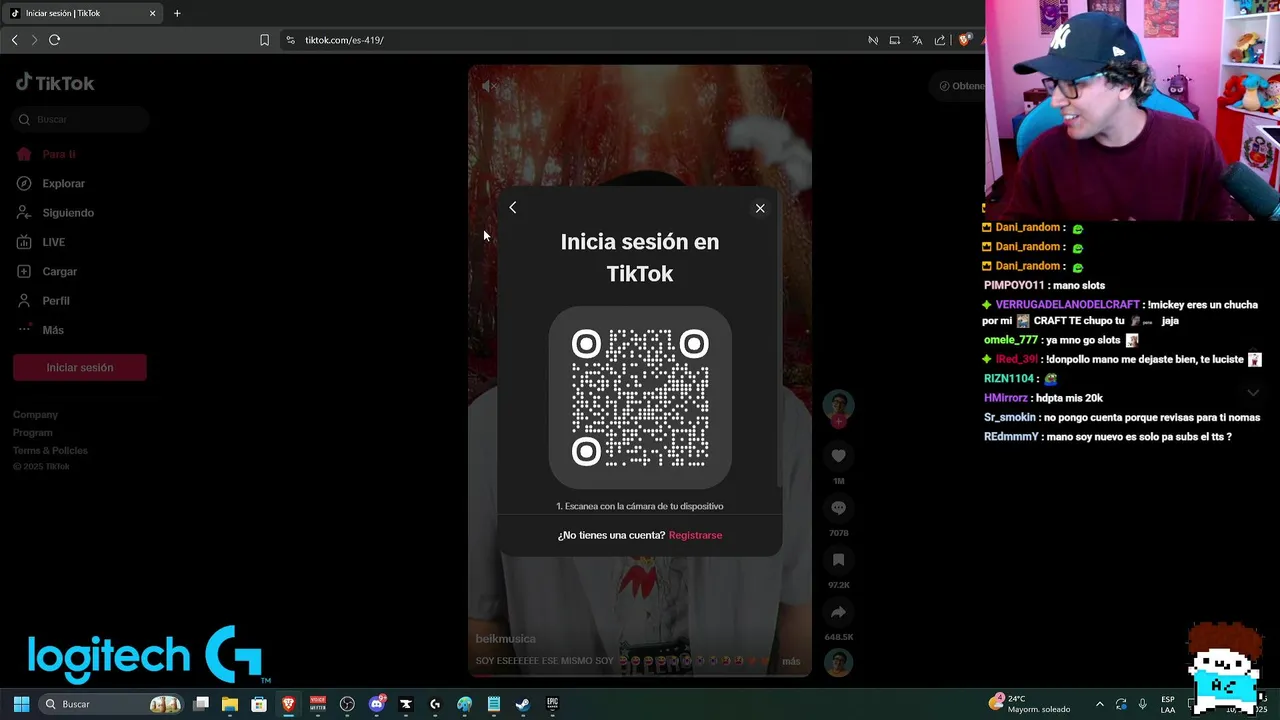Click the install-app icon in address bar
This screenshot has height=720, width=1280.
895,40
